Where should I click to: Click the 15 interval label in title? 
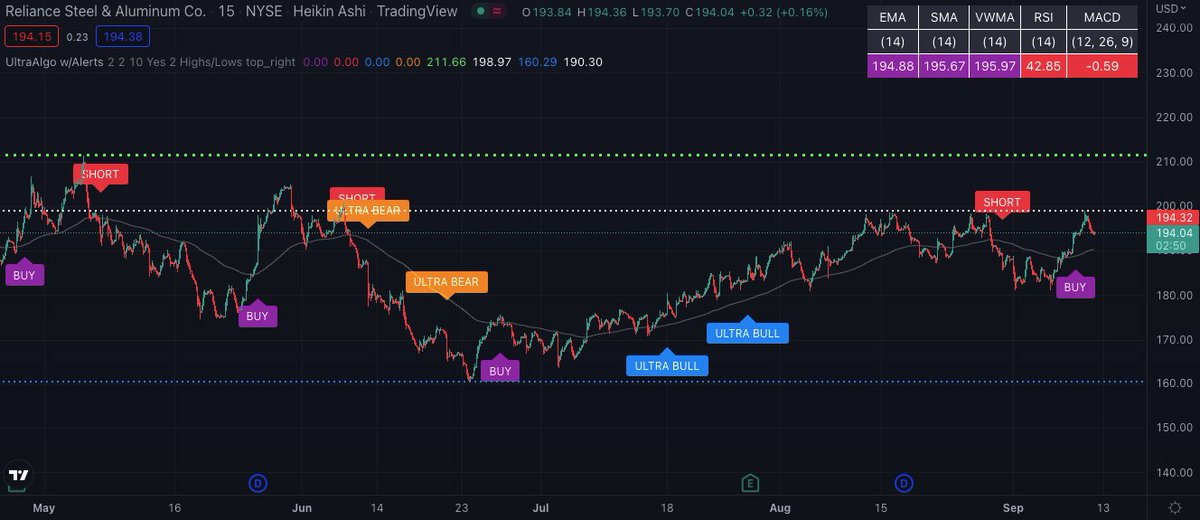pos(224,12)
